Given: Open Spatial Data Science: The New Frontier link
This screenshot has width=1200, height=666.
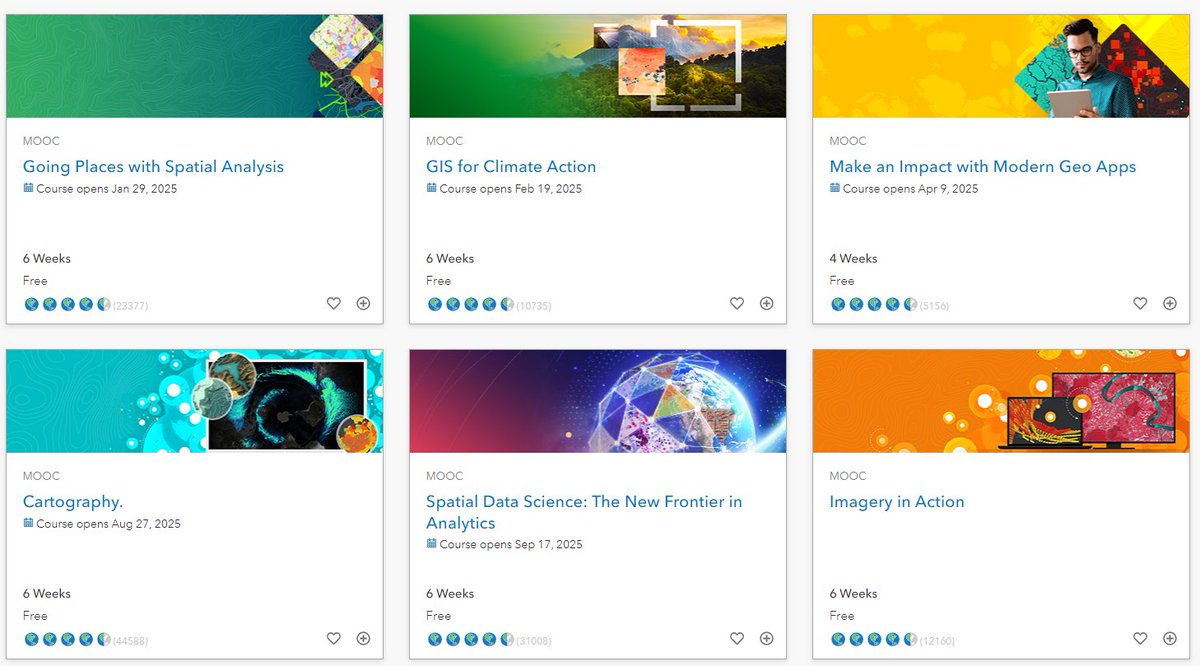Looking at the screenshot, I should point(584,512).
